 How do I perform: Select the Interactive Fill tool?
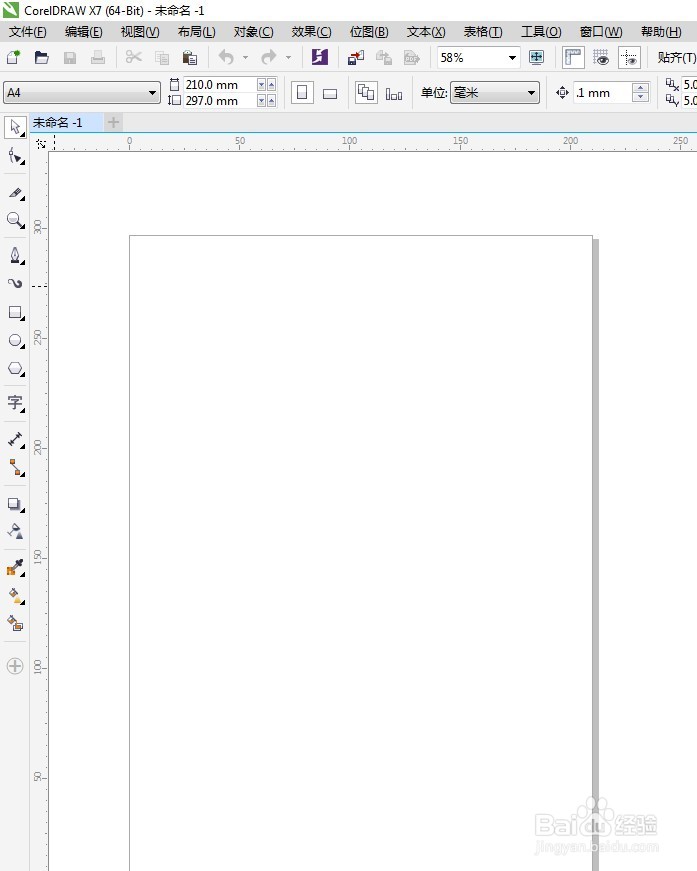tap(15, 595)
